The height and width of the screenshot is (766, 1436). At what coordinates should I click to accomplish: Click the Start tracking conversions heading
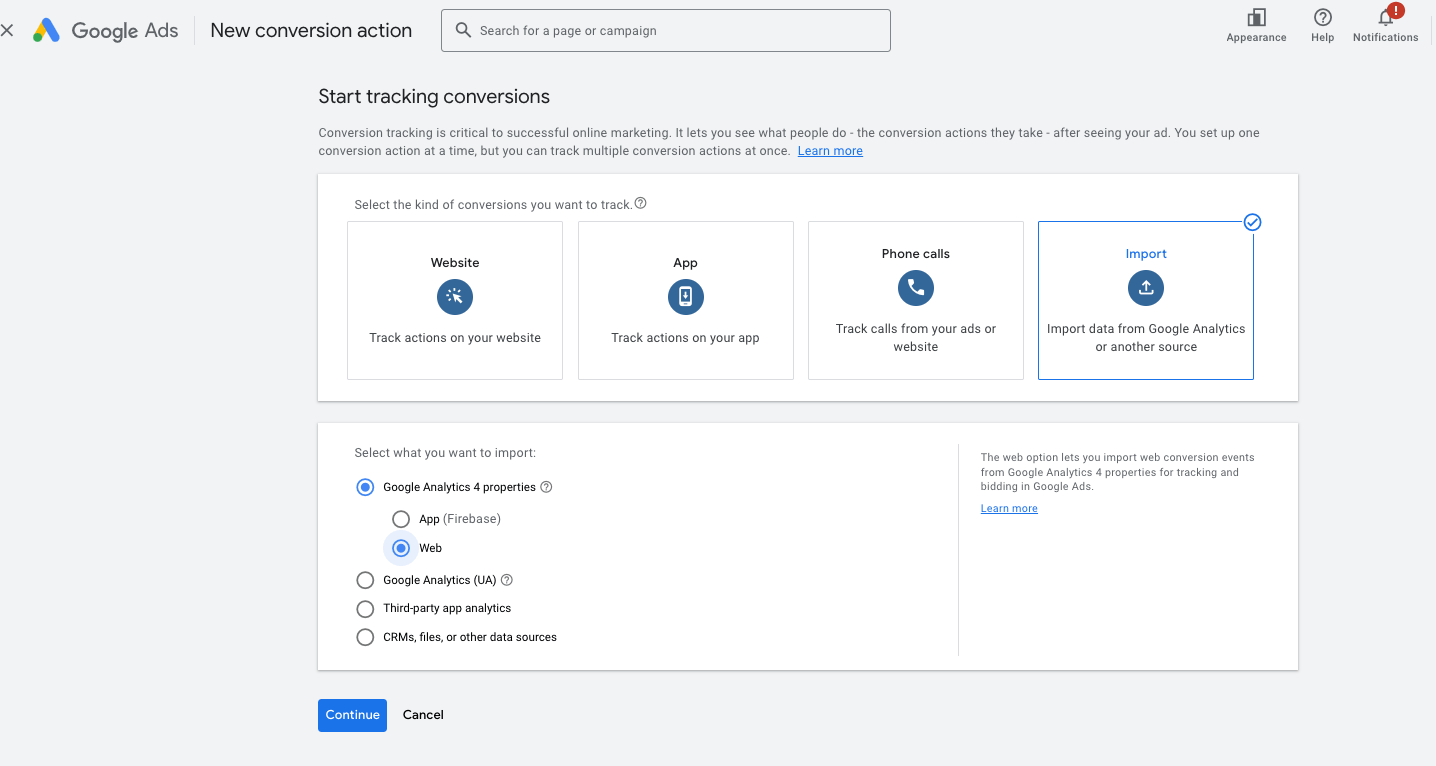click(434, 97)
